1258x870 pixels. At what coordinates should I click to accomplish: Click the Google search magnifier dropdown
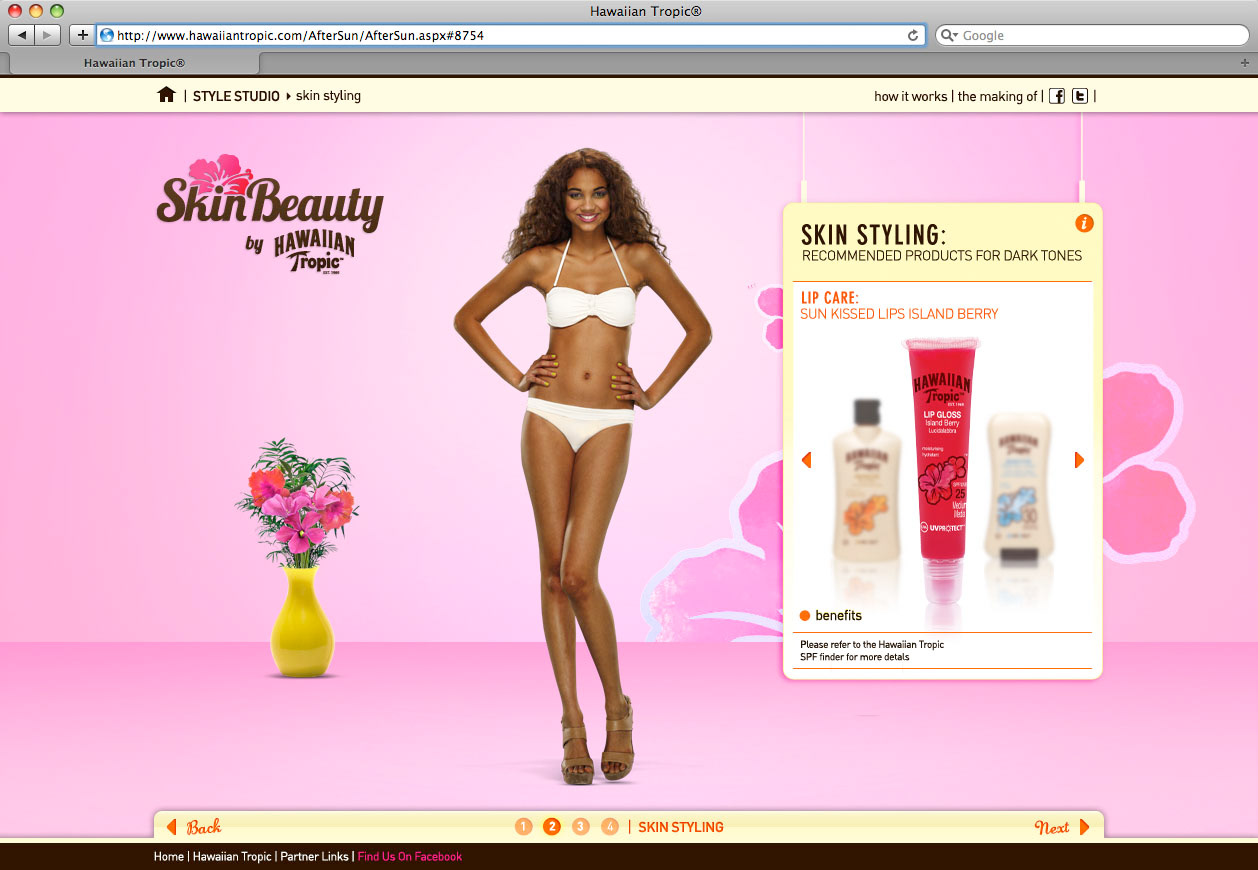pyautogui.click(x=949, y=35)
